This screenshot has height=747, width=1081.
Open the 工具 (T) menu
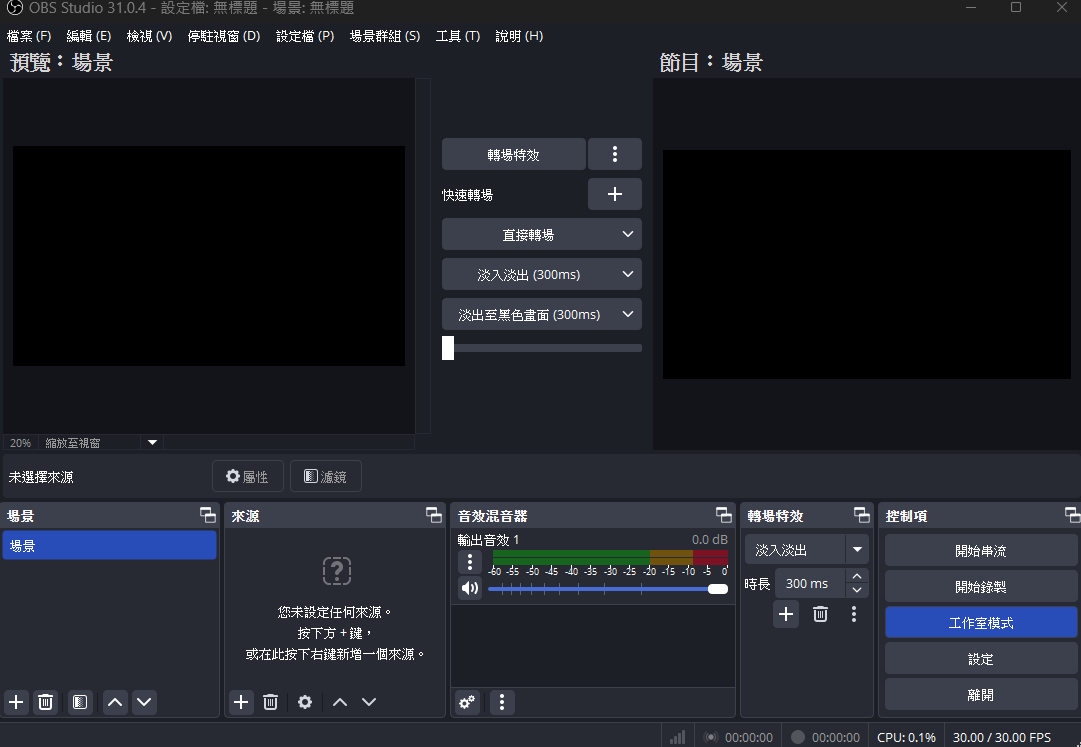tap(457, 36)
